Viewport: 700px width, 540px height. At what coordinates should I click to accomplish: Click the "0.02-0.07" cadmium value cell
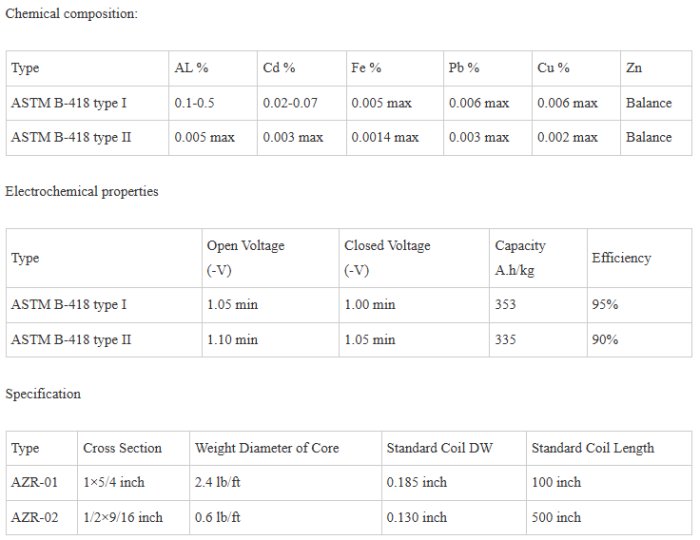click(x=292, y=103)
